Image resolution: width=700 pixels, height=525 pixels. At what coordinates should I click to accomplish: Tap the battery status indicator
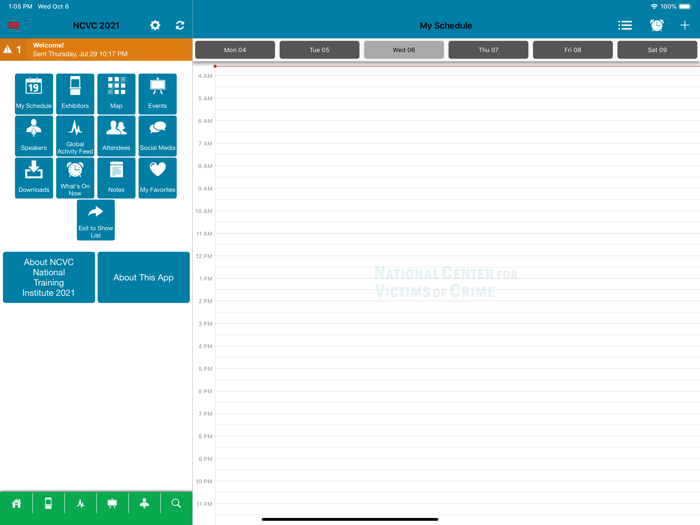pos(685,7)
